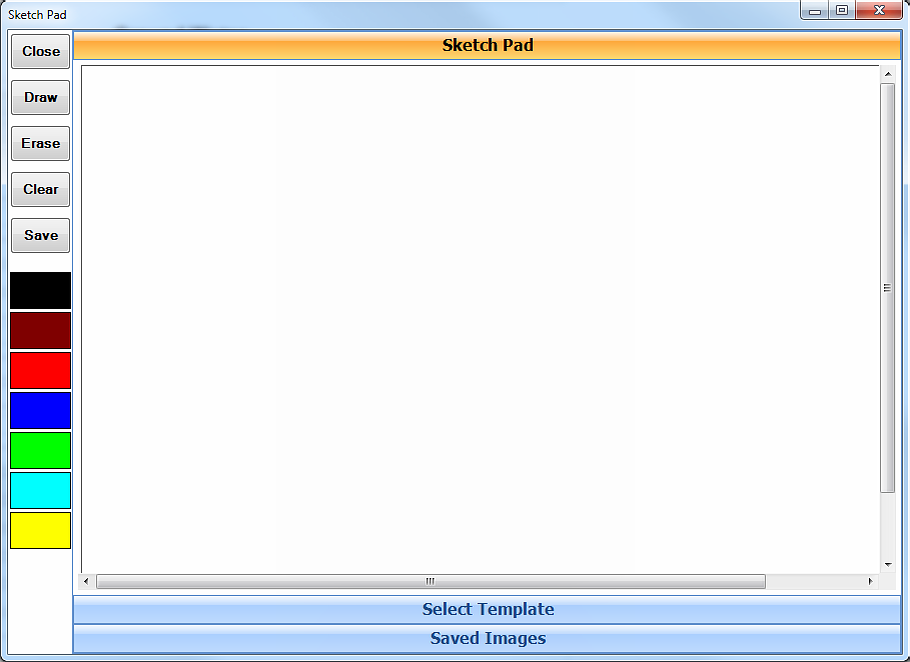This screenshot has width=910, height=662.
Task: Click the Sketch Pad header bar
Action: coord(487,45)
